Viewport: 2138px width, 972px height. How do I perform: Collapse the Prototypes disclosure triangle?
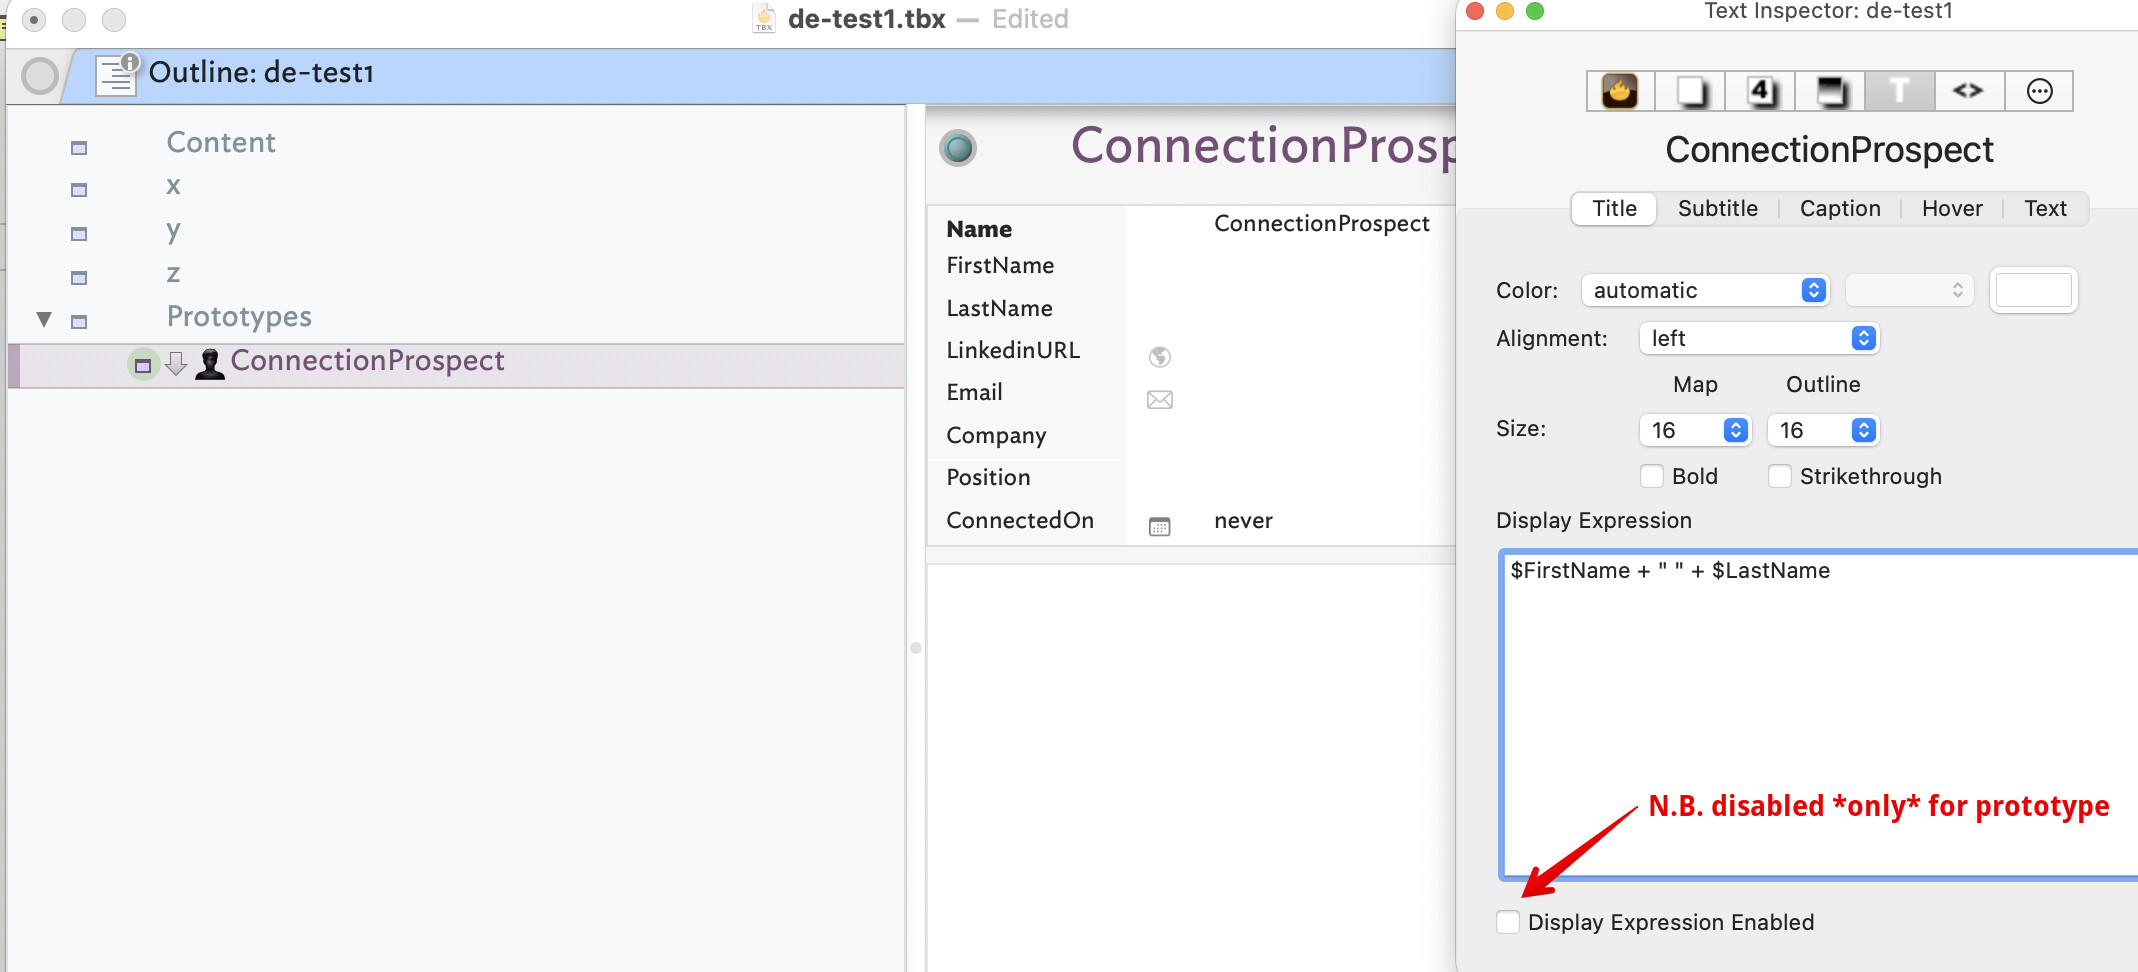pyautogui.click(x=44, y=319)
